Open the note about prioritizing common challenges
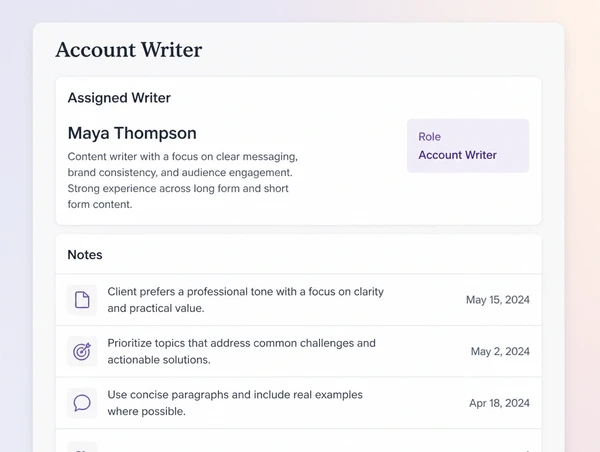This screenshot has height=452, width=600. click(x=298, y=351)
